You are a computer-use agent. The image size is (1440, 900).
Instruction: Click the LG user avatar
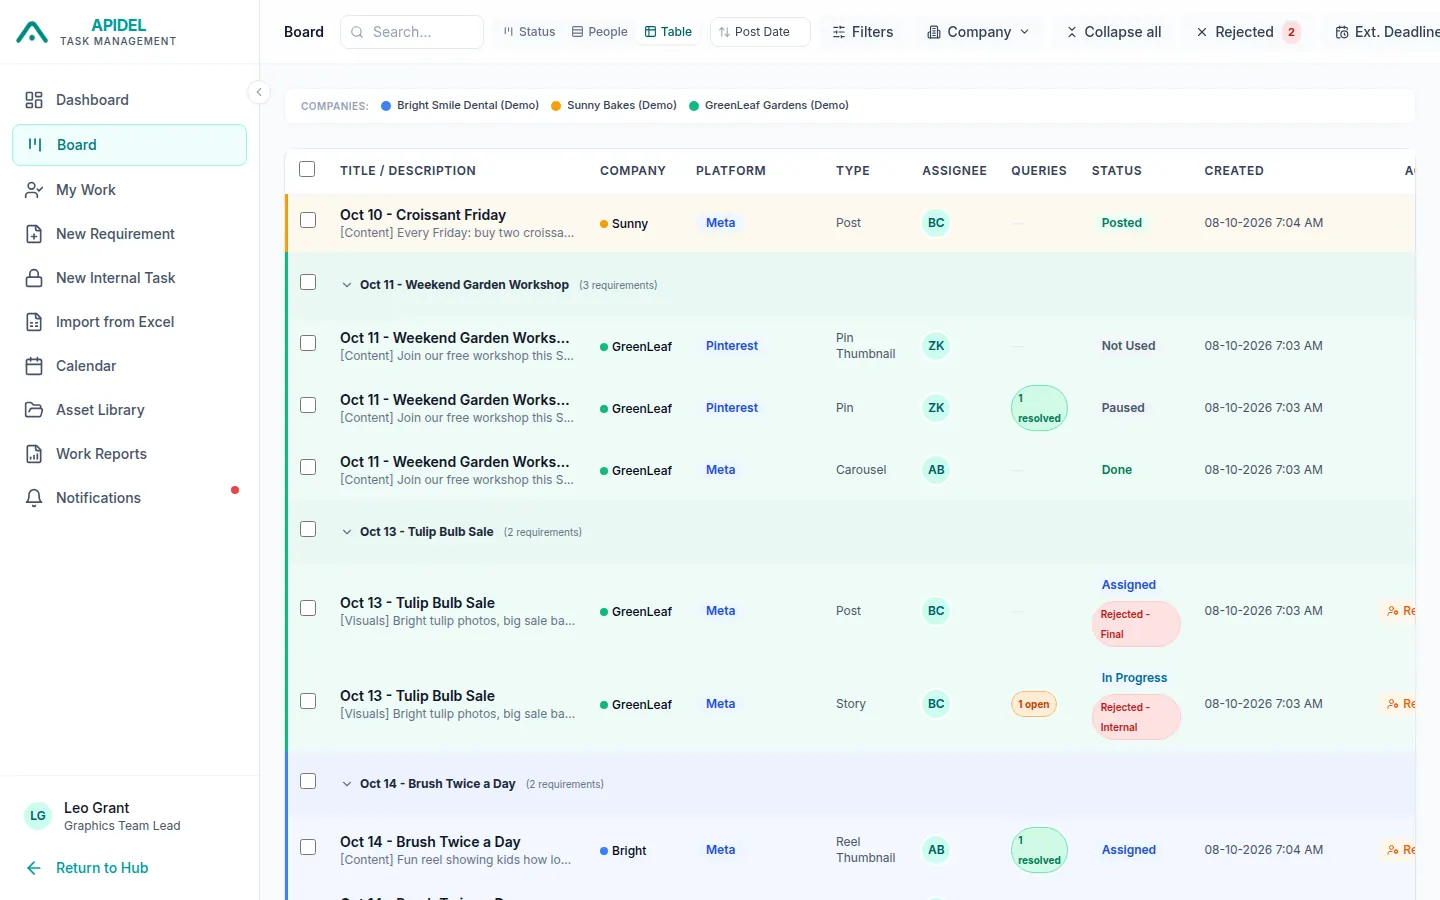[38, 816]
